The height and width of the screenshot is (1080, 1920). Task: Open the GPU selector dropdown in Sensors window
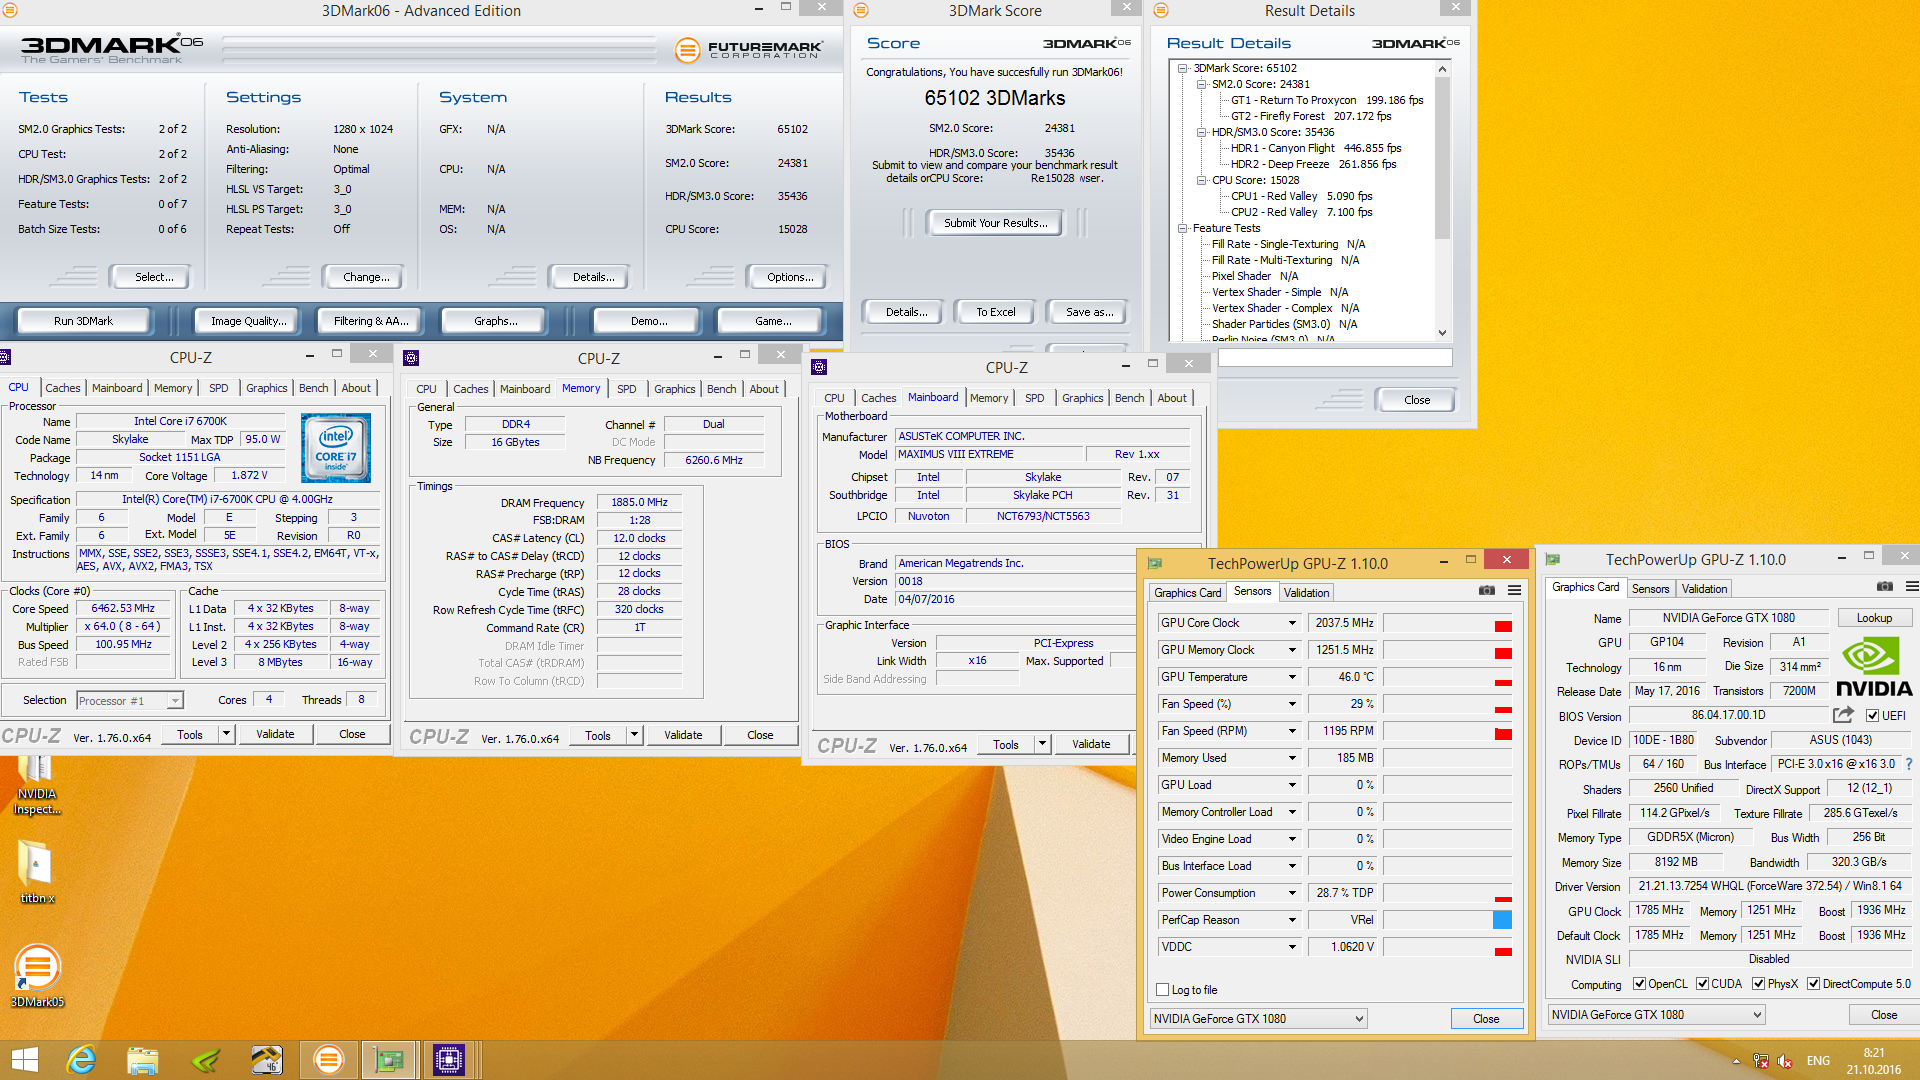1258,1019
